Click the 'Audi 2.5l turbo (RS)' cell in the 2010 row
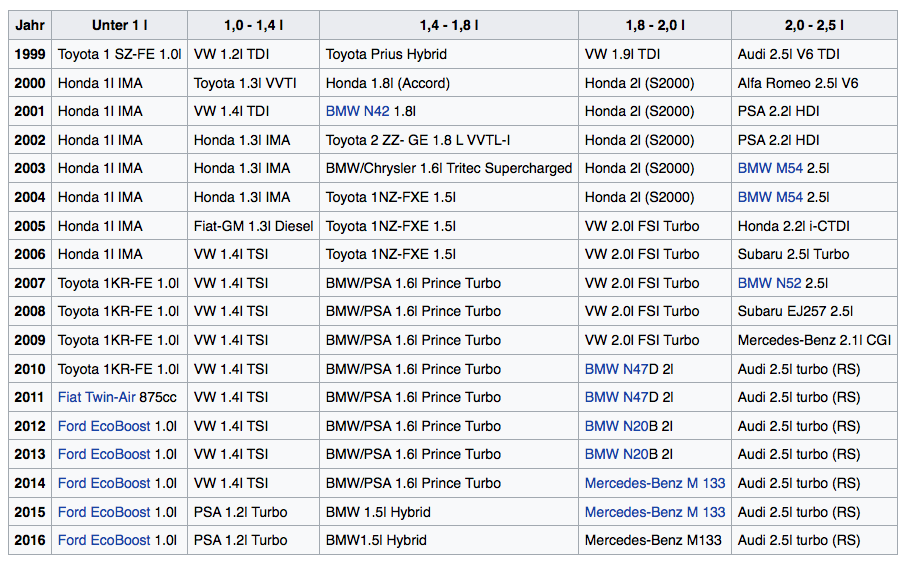This screenshot has width=904, height=566. tap(814, 369)
